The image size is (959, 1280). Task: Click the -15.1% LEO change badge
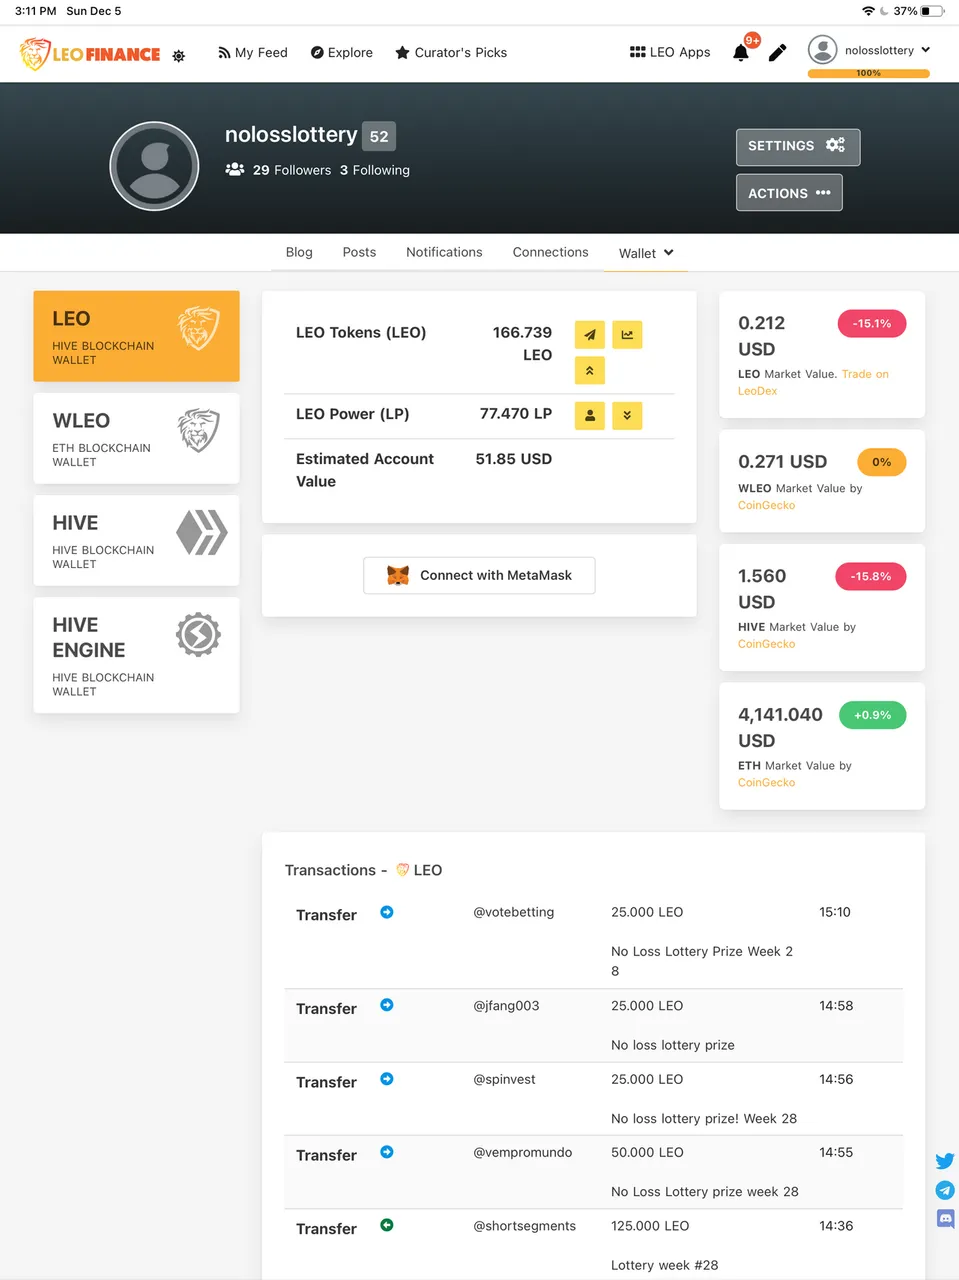coord(871,323)
